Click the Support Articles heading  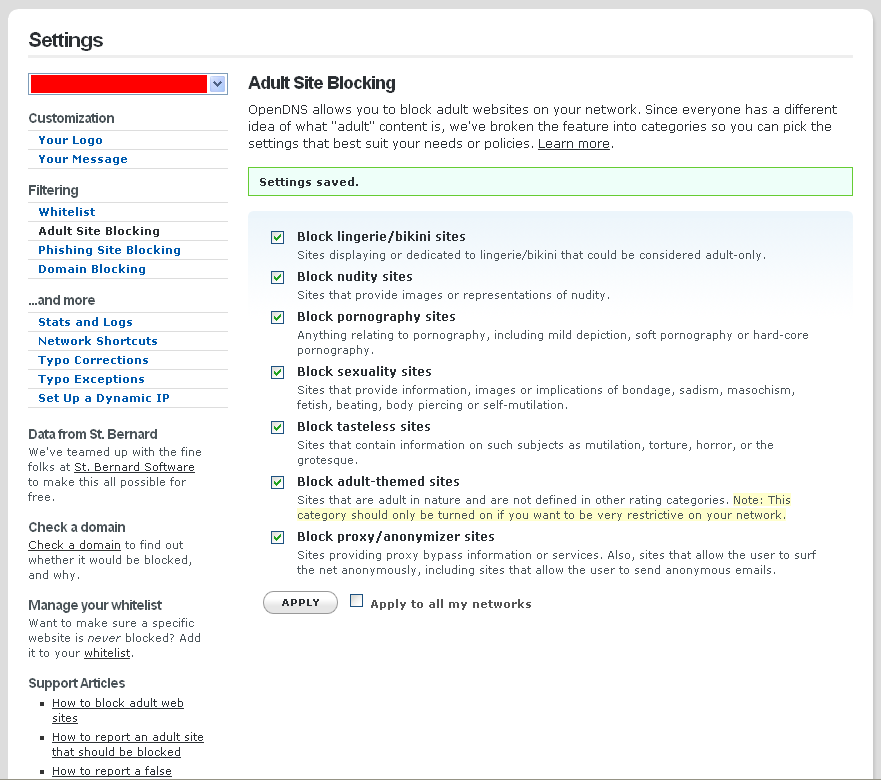pyautogui.click(x=76, y=683)
